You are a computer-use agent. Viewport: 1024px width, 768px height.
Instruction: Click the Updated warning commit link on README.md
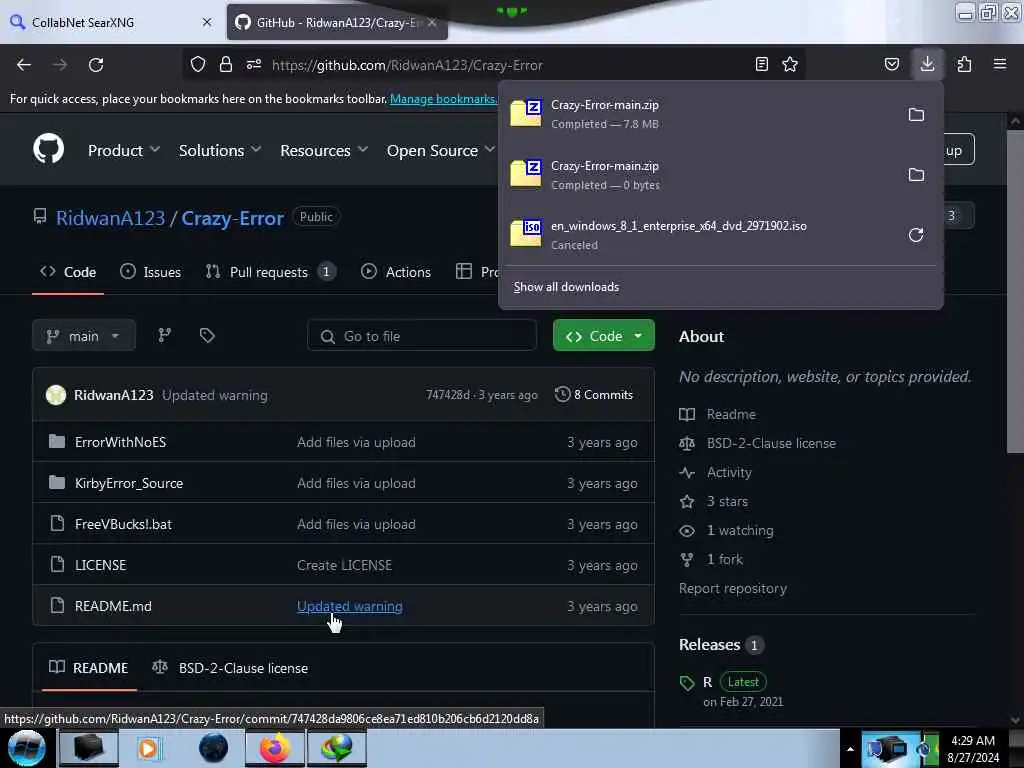349,606
